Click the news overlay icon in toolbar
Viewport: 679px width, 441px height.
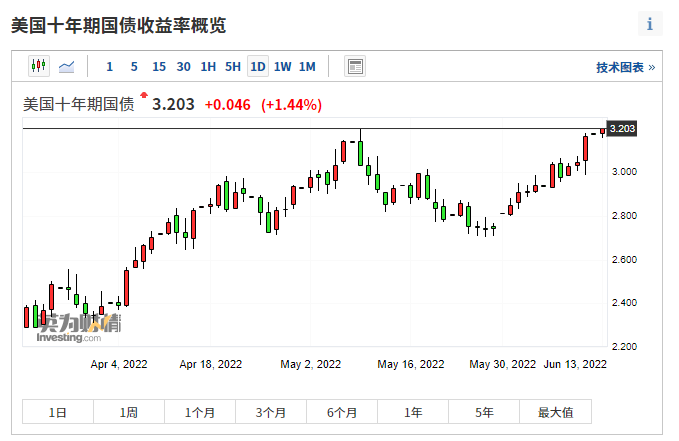pyautogui.click(x=355, y=67)
